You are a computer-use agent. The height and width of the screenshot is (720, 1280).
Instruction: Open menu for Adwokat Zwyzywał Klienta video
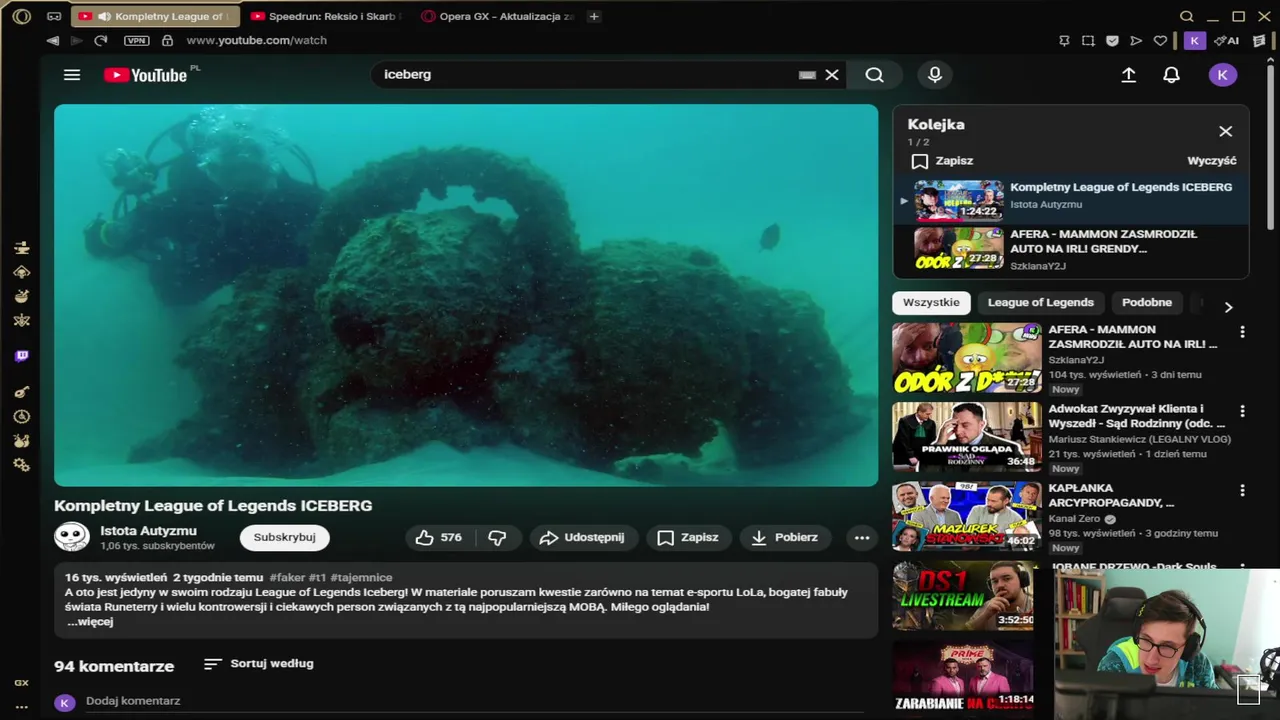click(x=1243, y=411)
